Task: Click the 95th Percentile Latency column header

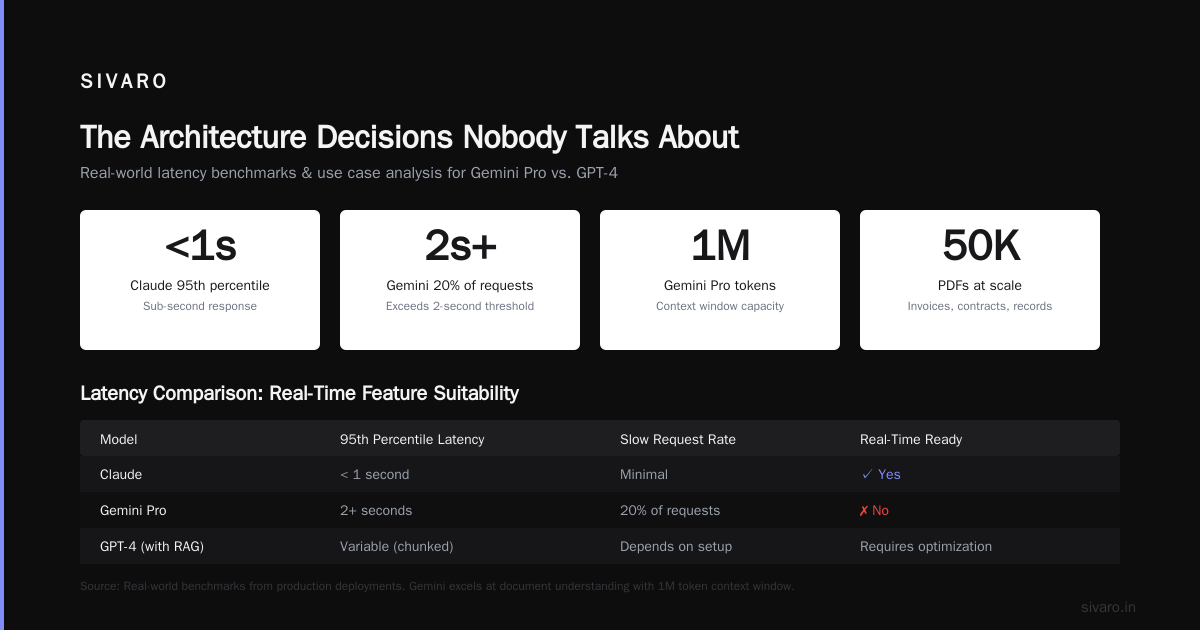Action: 412,439
